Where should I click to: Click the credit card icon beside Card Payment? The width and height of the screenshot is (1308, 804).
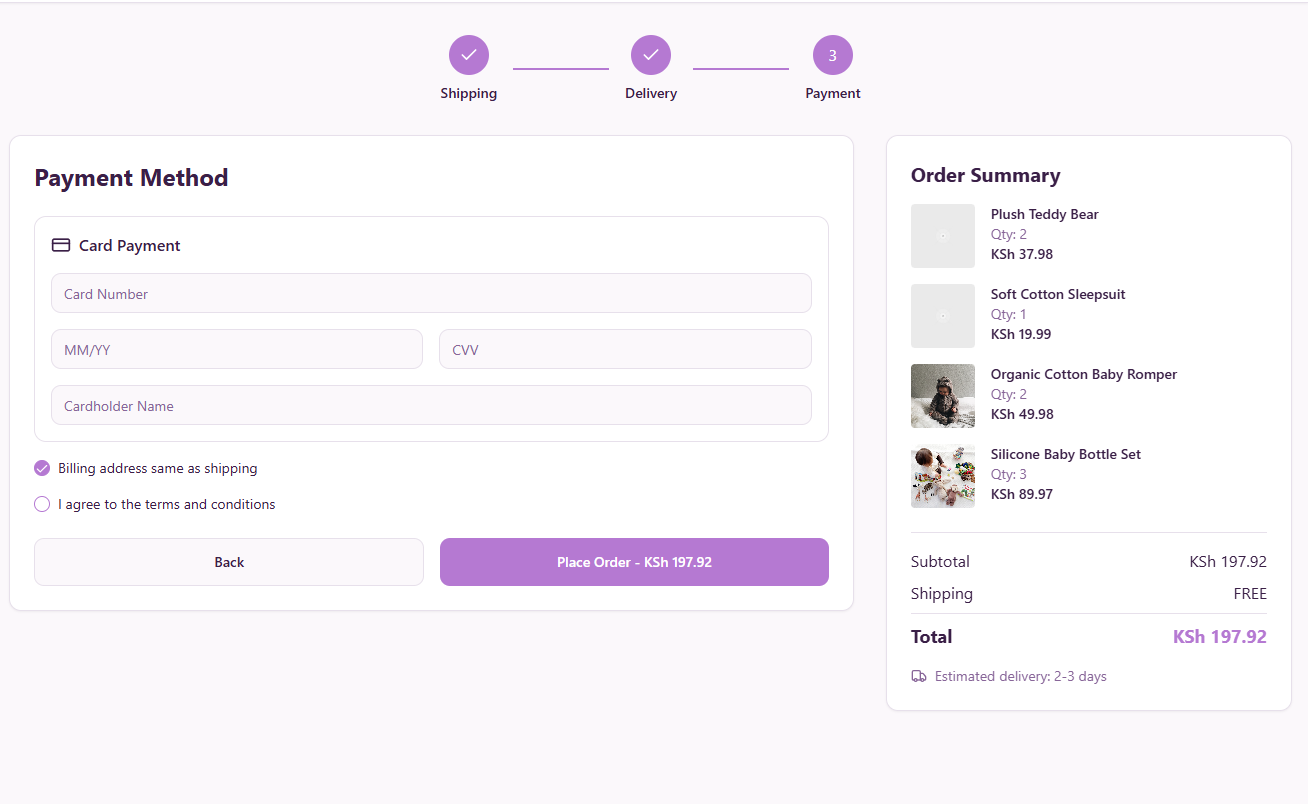click(61, 246)
